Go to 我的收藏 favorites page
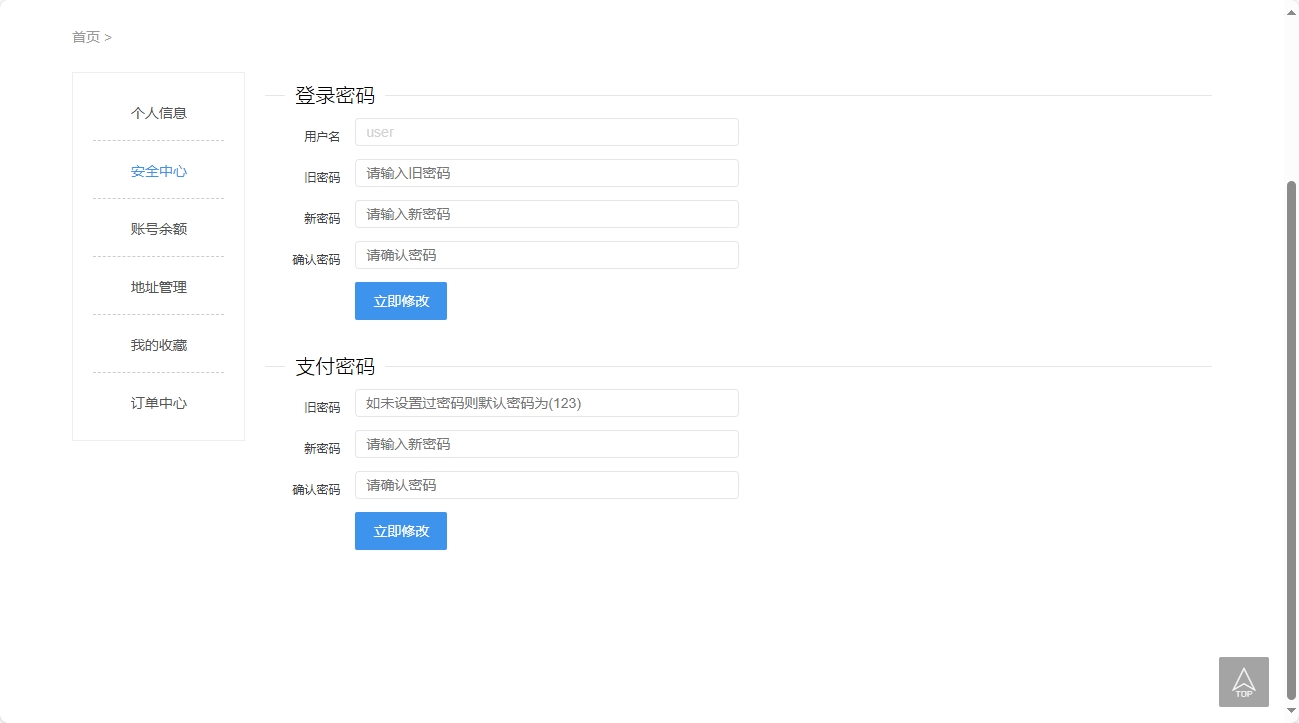The height and width of the screenshot is (723, 1299). [x=158, y=345]
